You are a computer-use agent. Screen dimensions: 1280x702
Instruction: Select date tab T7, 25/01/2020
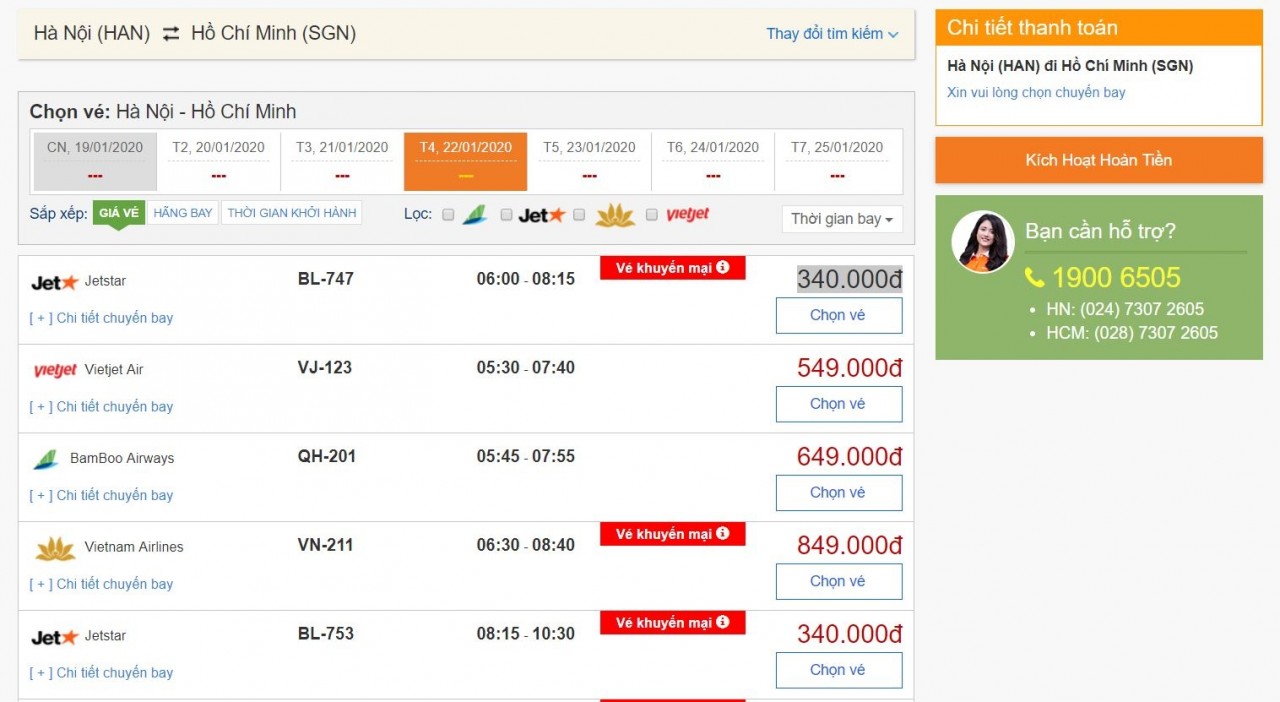(x=837, y=161)
